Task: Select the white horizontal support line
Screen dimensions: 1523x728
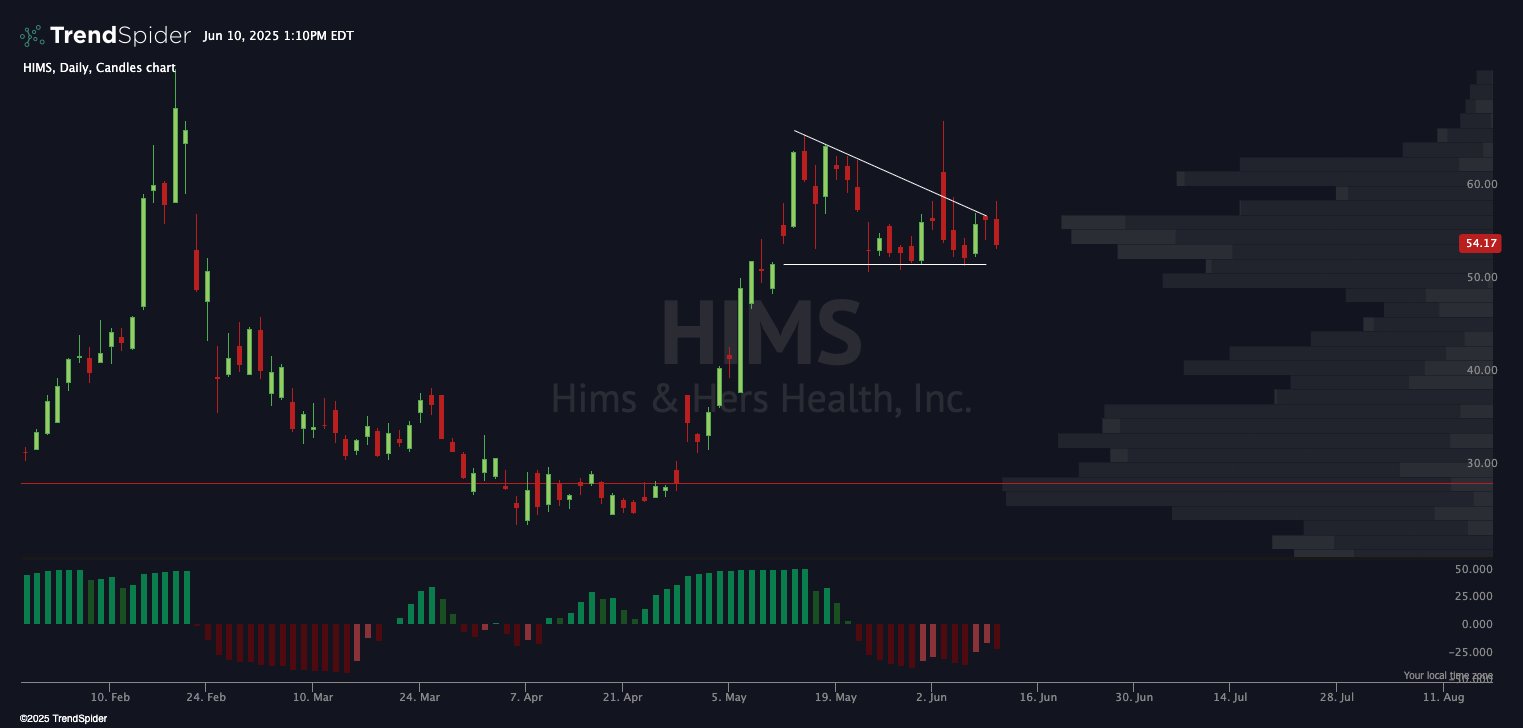Action: point(885,264)
